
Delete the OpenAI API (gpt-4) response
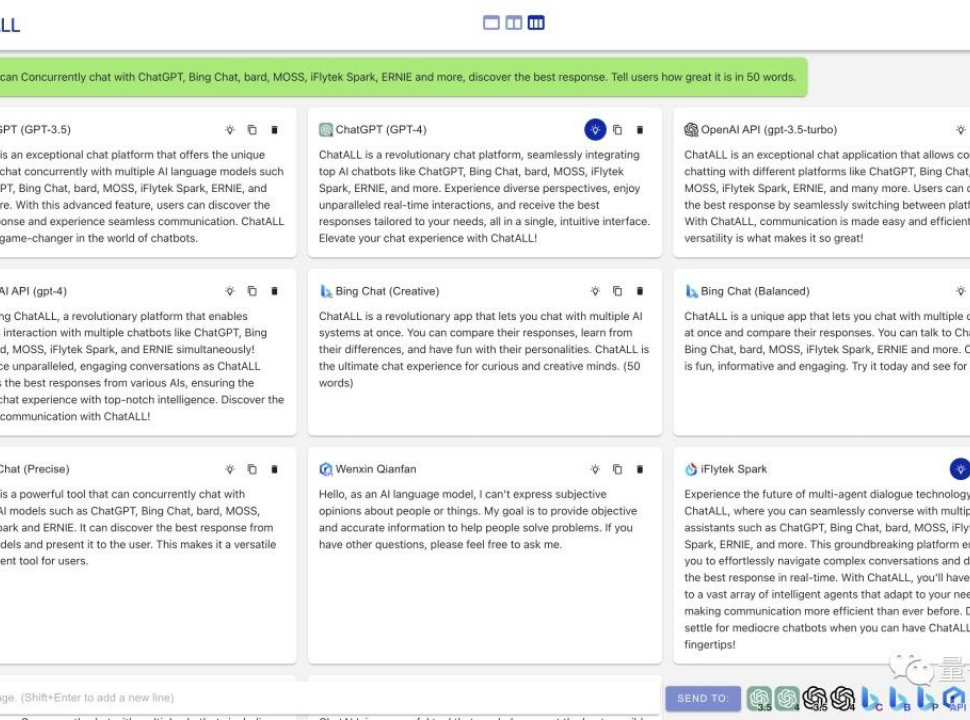274,291
